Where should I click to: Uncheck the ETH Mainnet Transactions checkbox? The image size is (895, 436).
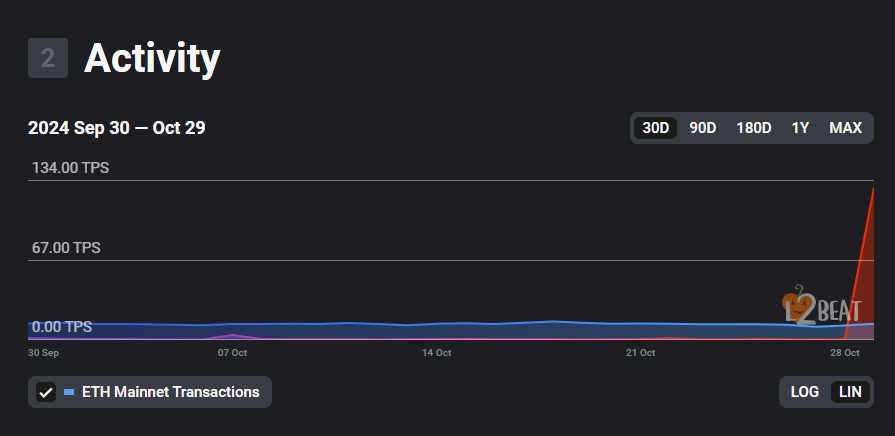point(45,392)
